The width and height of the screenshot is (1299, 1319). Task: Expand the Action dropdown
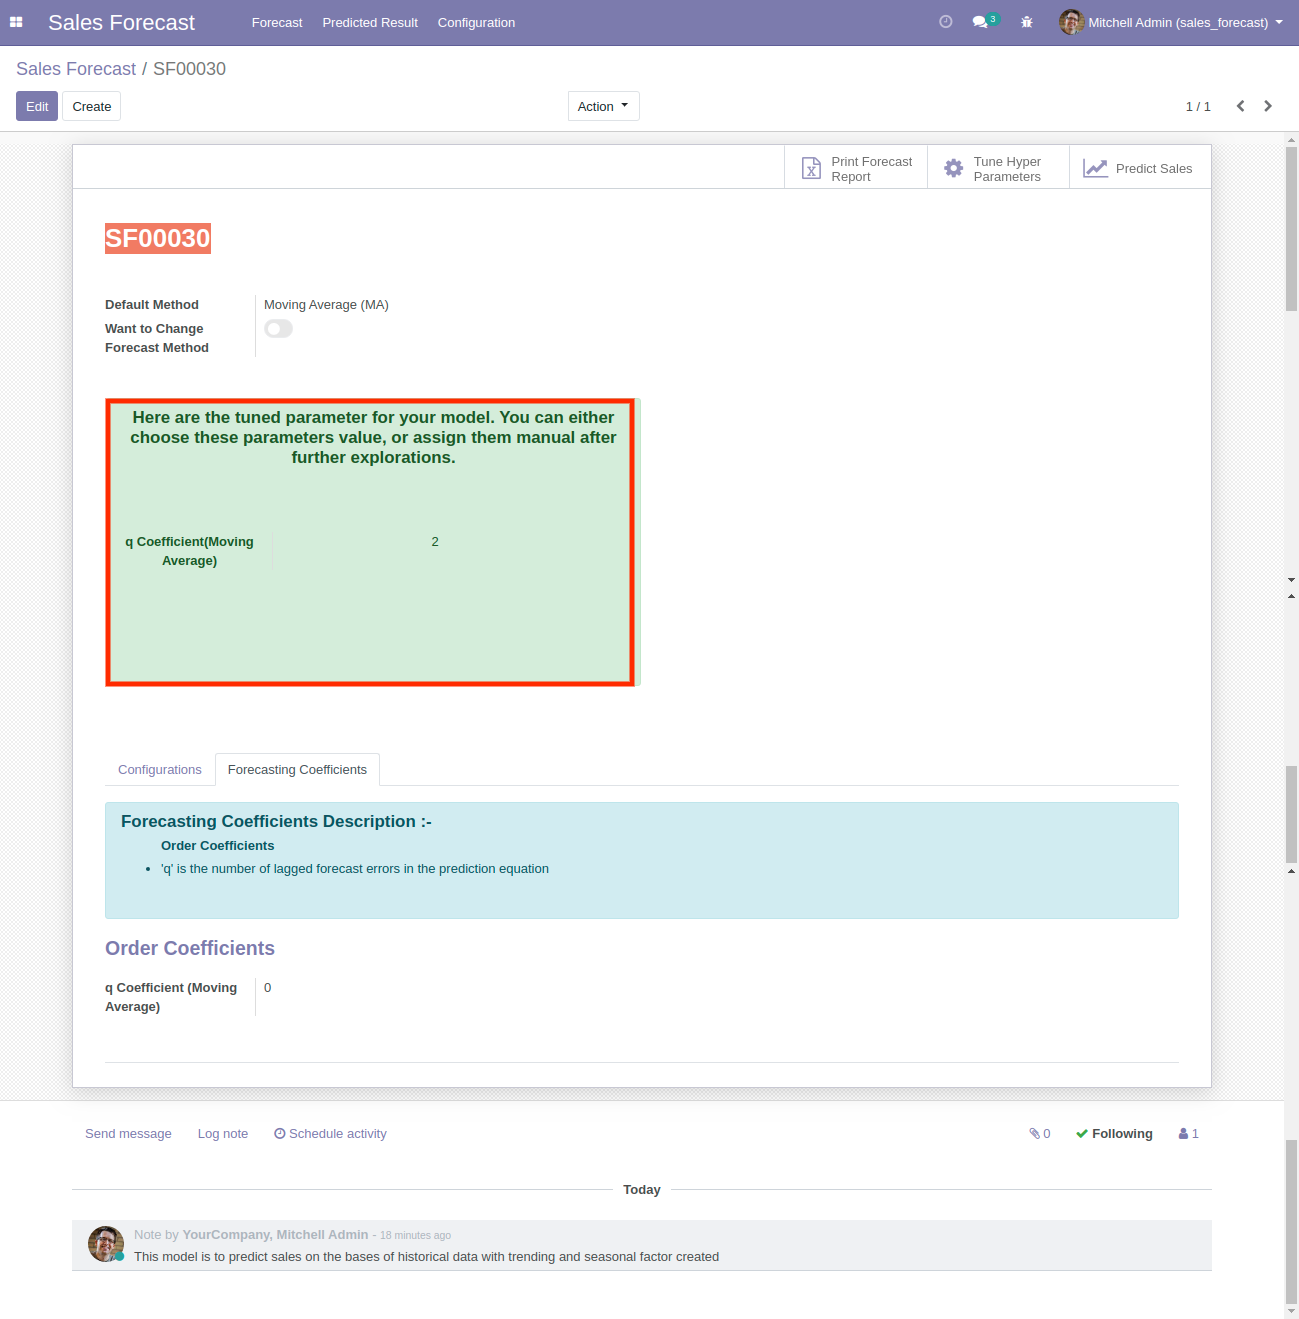pyautogui.click(x=603, y=106)
